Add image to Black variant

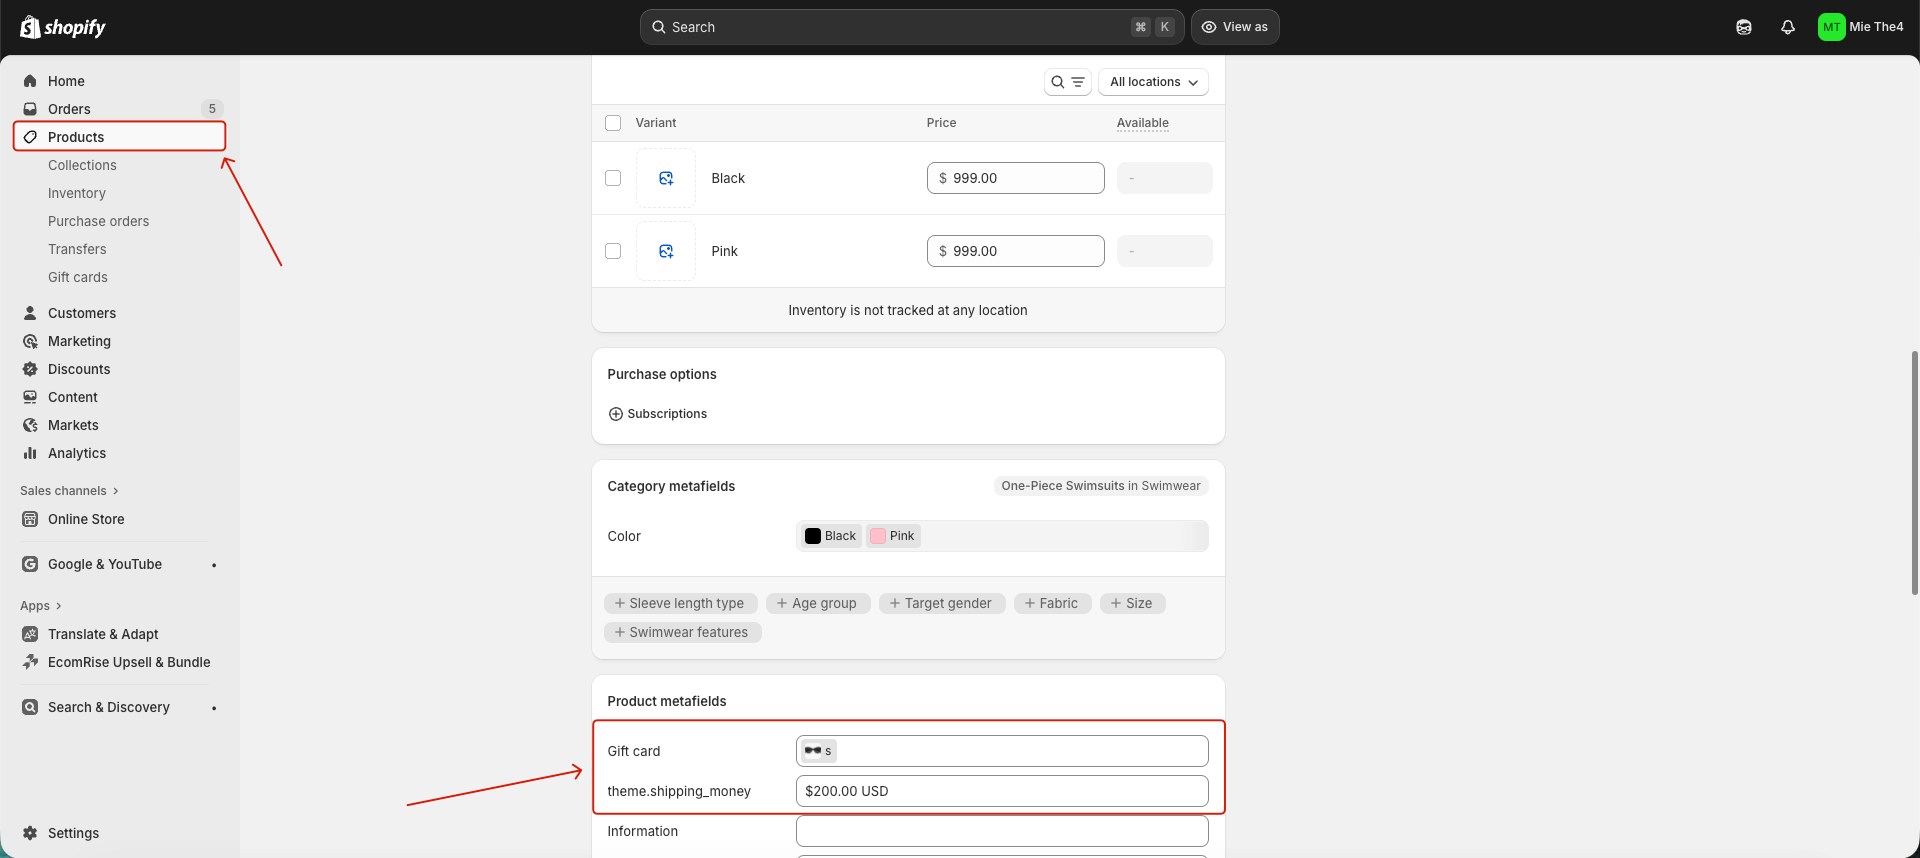pyautogui.click(x=666, y=178)
